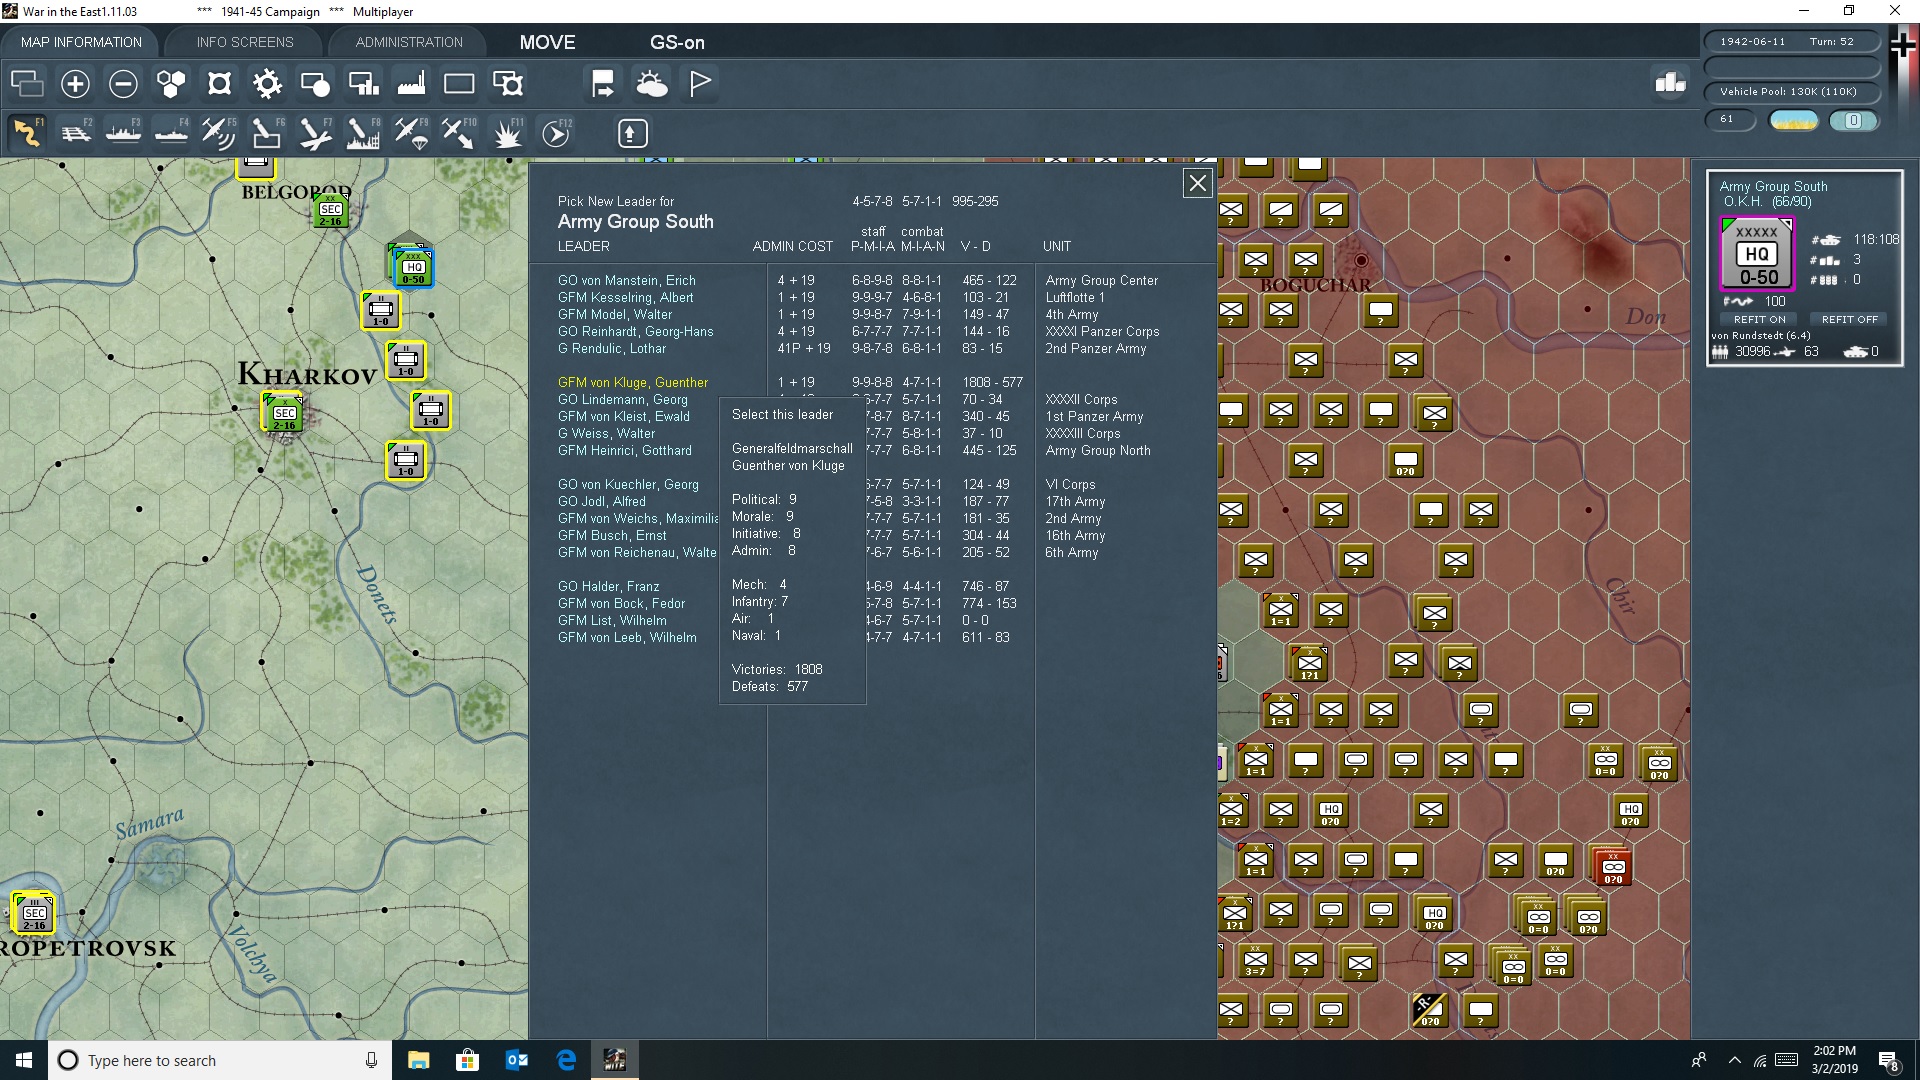
Task: Click the overlapping windows icon in toolbar
Action: [x=27, y=84]
